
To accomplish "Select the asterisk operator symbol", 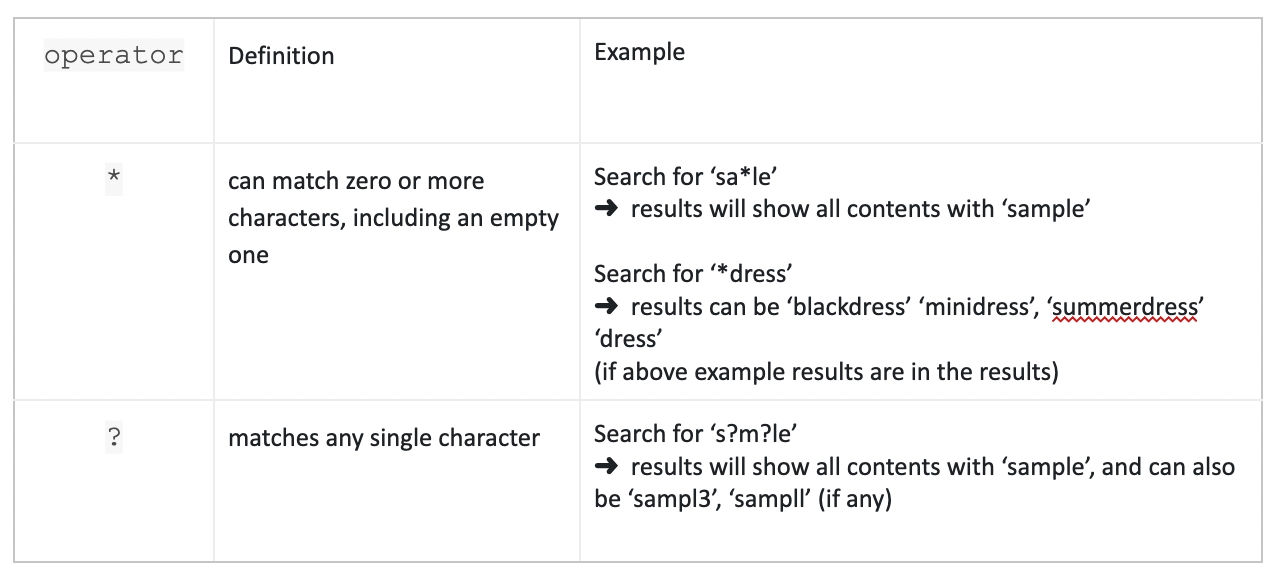I will pos(114,177).
